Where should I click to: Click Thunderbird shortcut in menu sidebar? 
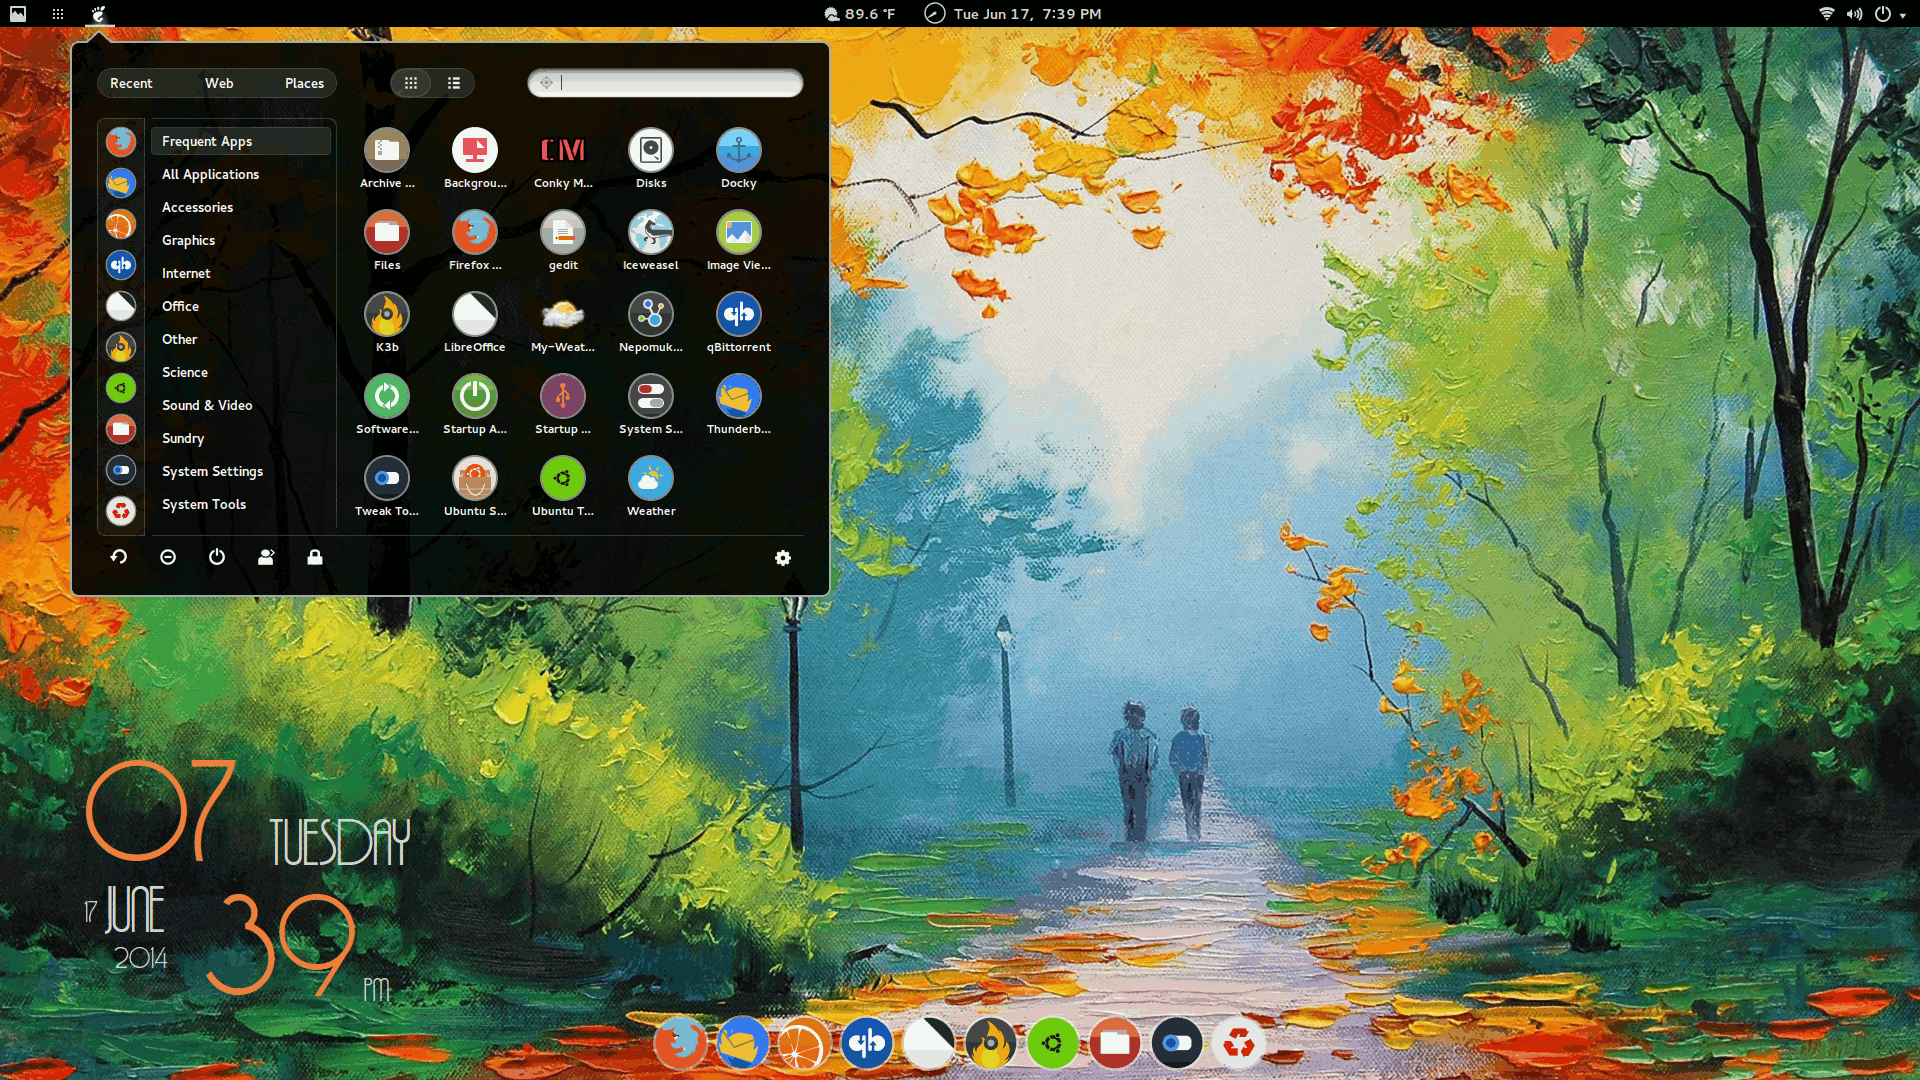point(121,183)
